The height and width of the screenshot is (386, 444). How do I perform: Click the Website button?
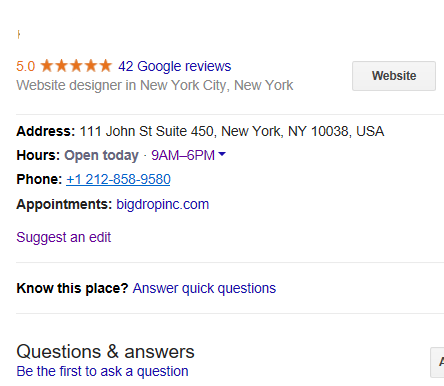click(394, 76)
